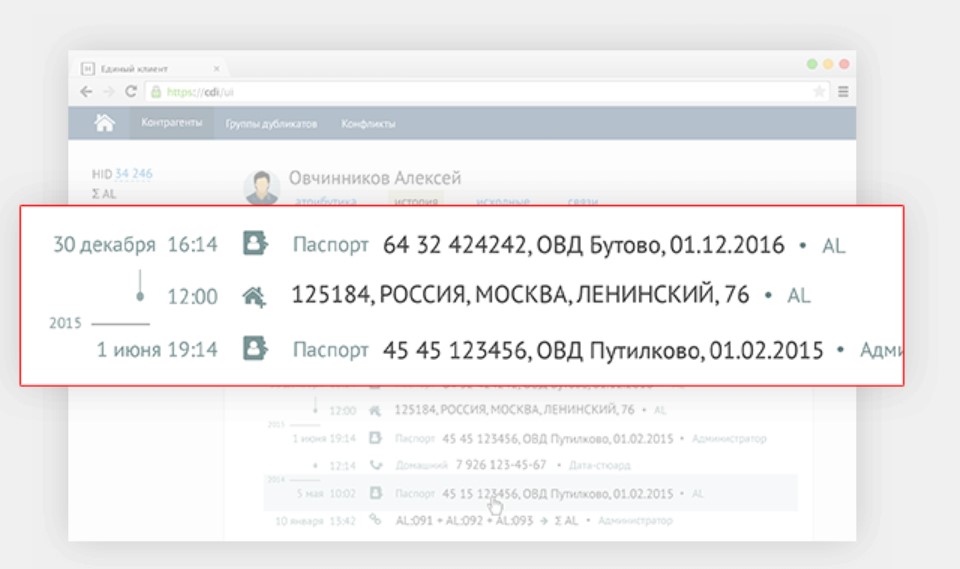Image resolution: width=960 pixels, height=569 pixels.
Task: Click the Овчинников Алексей name heading
Action: pyautogui.click(x=375, y=178)
